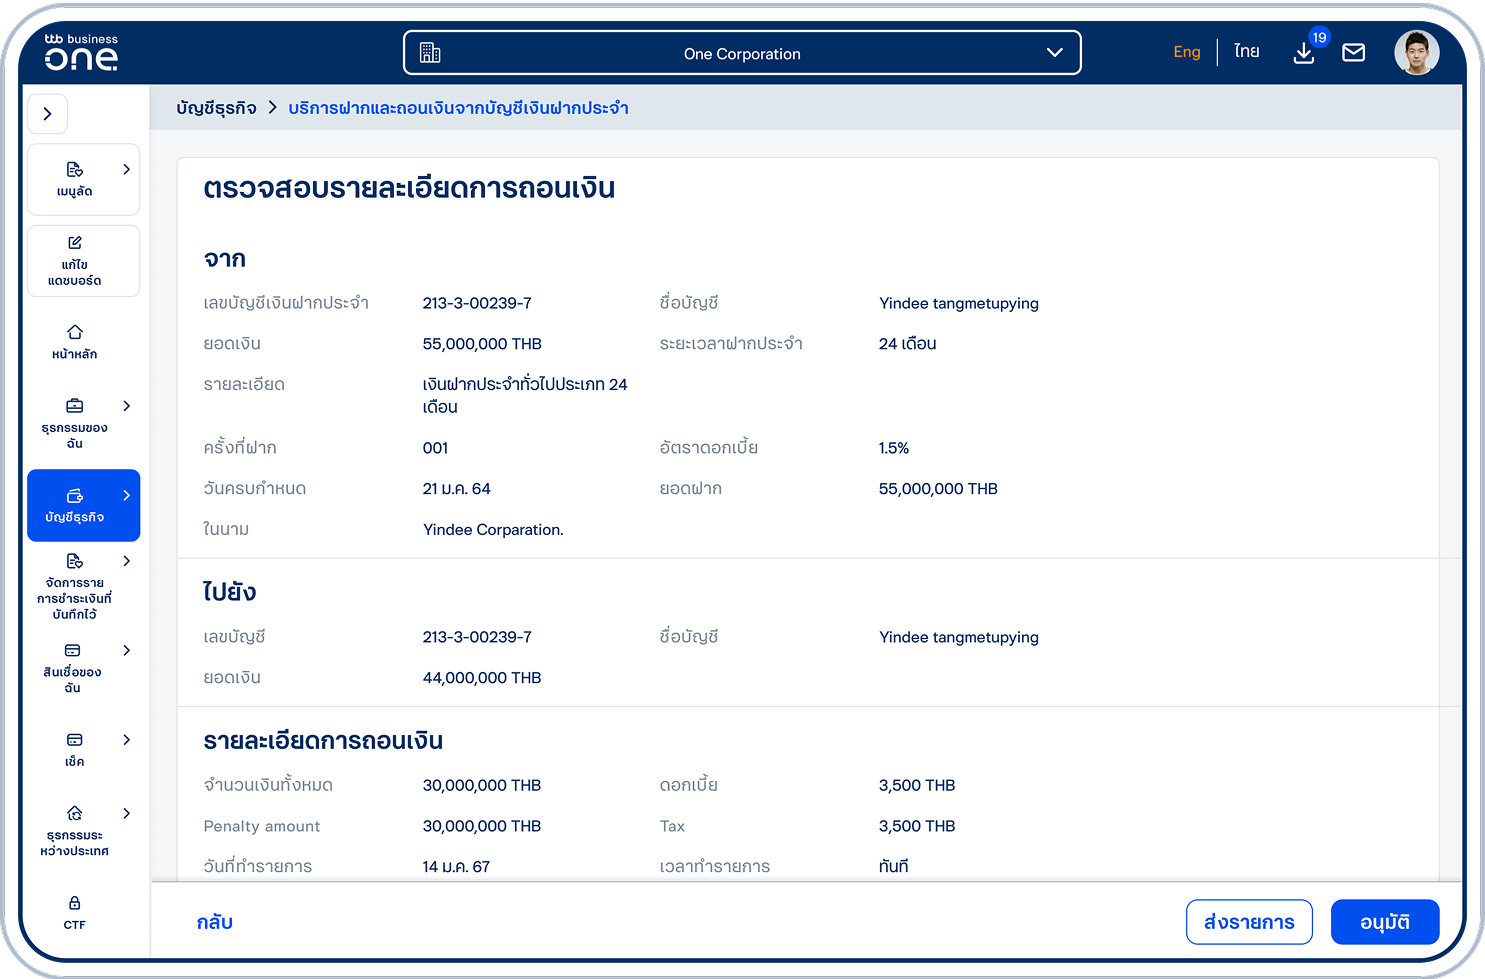The width and height of the screenshot is (1485, 979).
Task: Open ธุรกรรมระหว่างประเทศ menu
Action: tap(74, 831)
